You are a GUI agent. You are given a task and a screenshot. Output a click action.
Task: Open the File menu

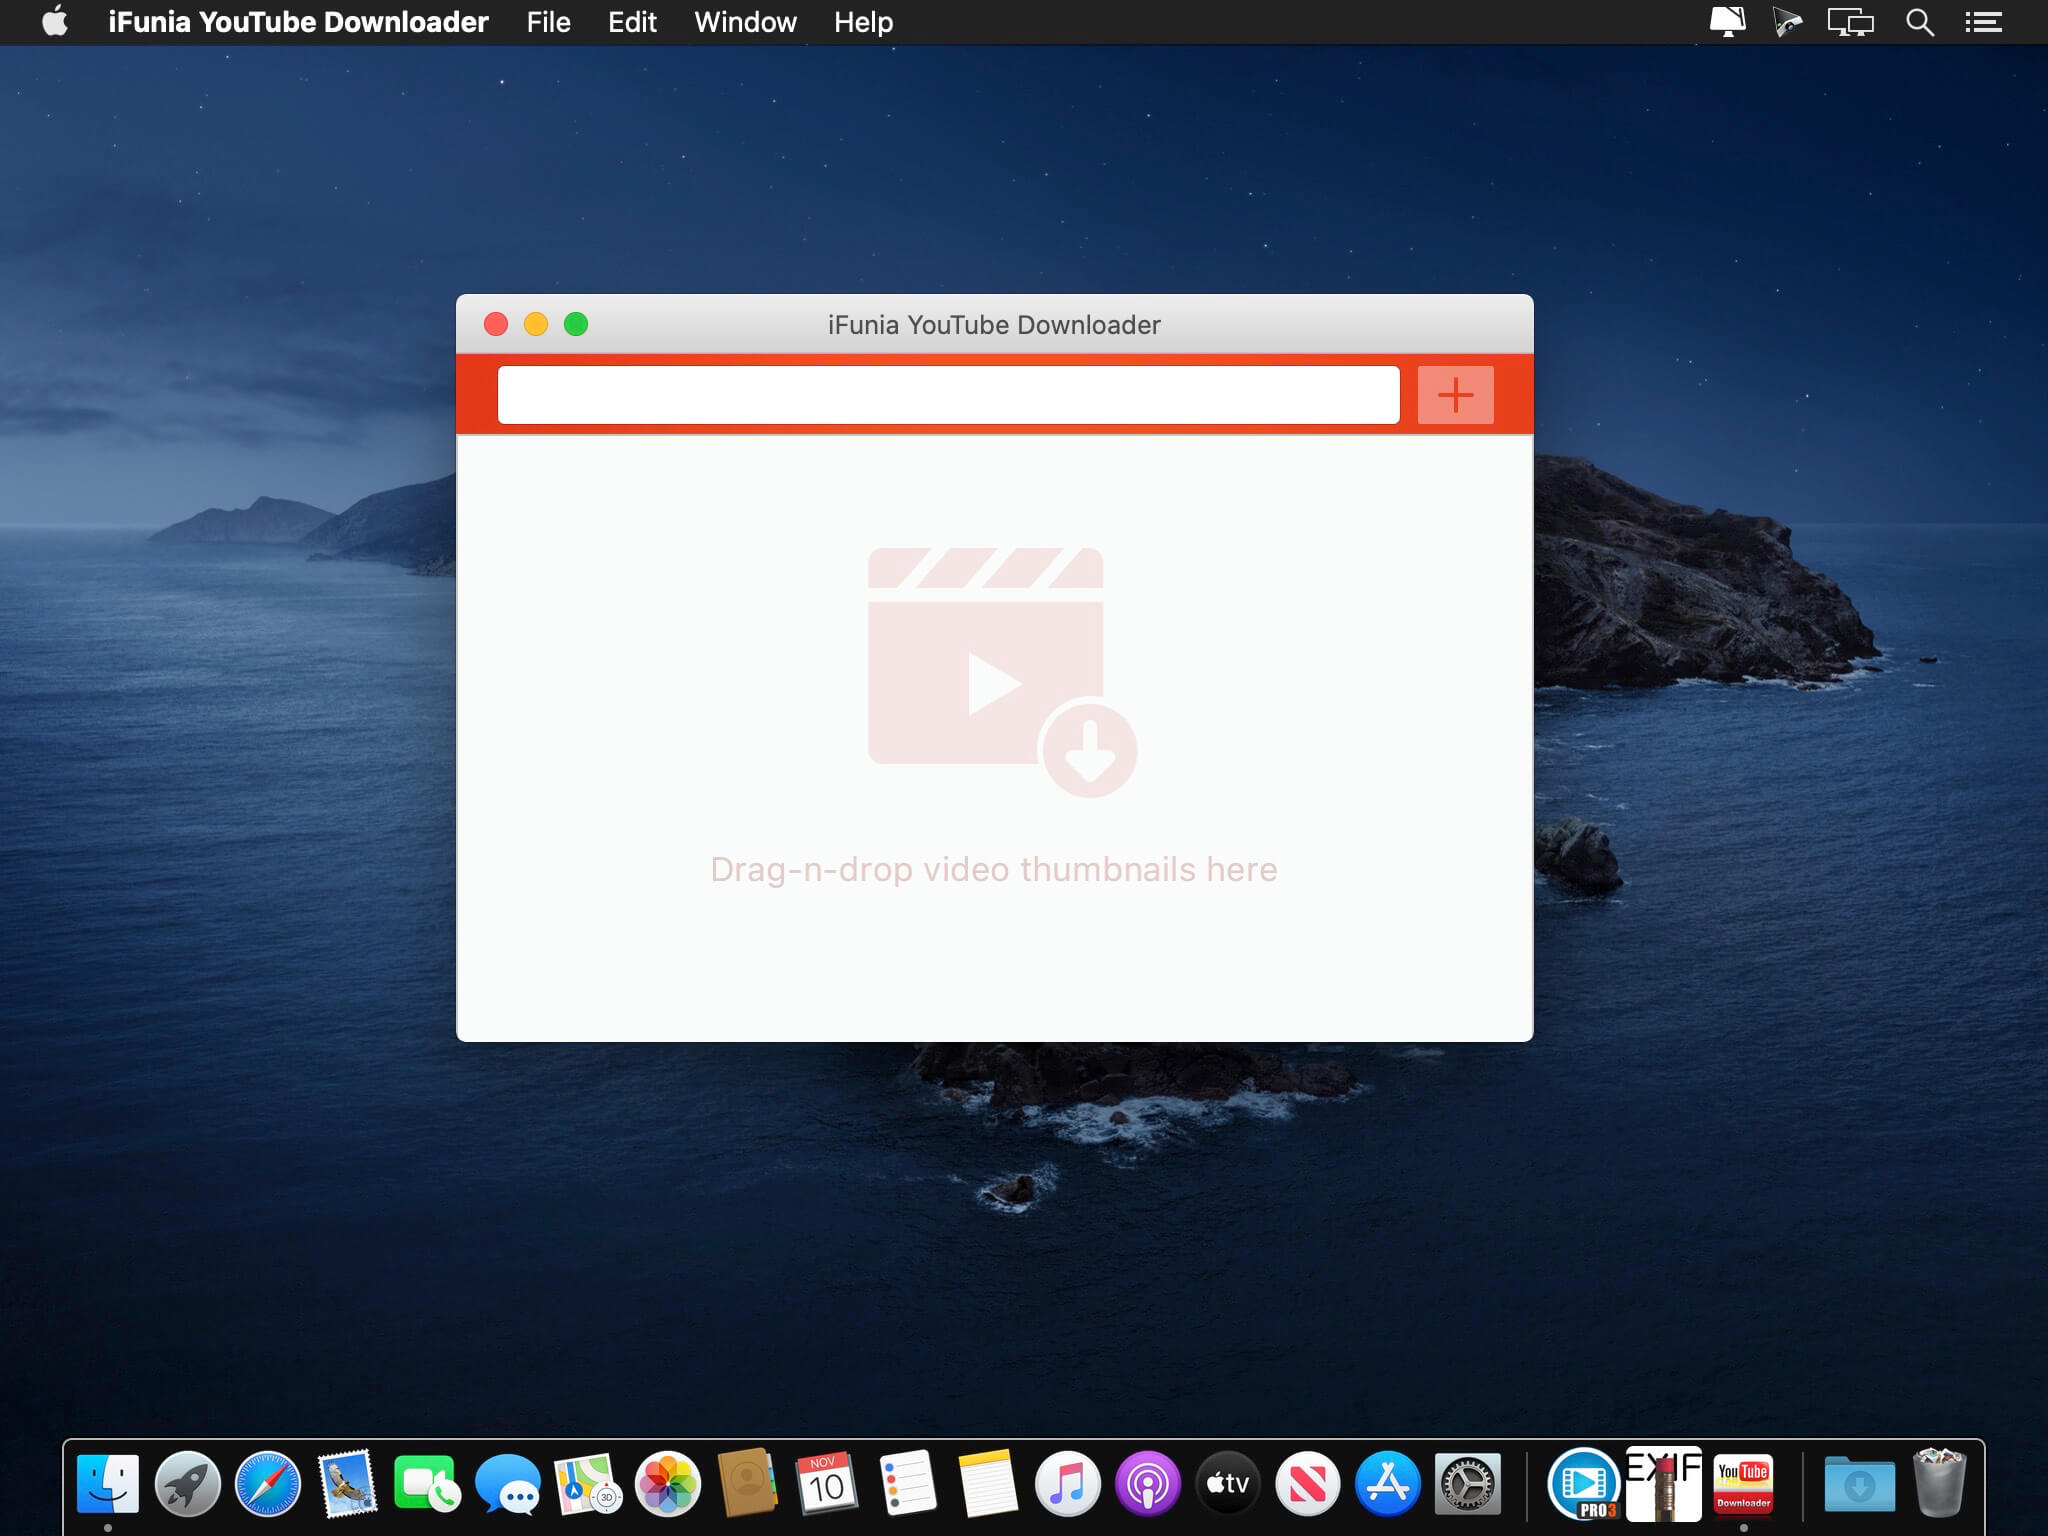(x=548, y=22)
